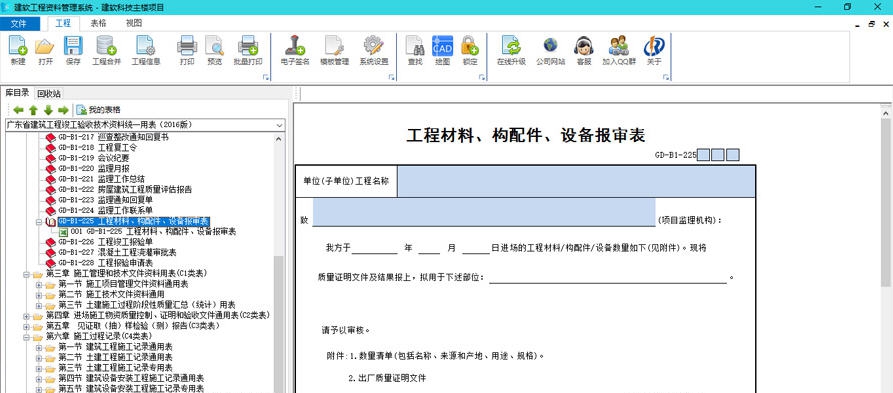Expand the print group dialog launcher
Viewport: 893px width, 393px height.
[x=265, y=77]
